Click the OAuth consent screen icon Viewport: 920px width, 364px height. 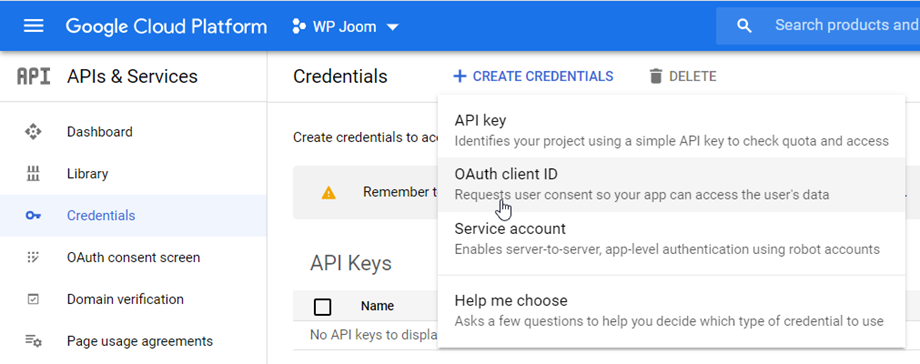click(33, 257)
